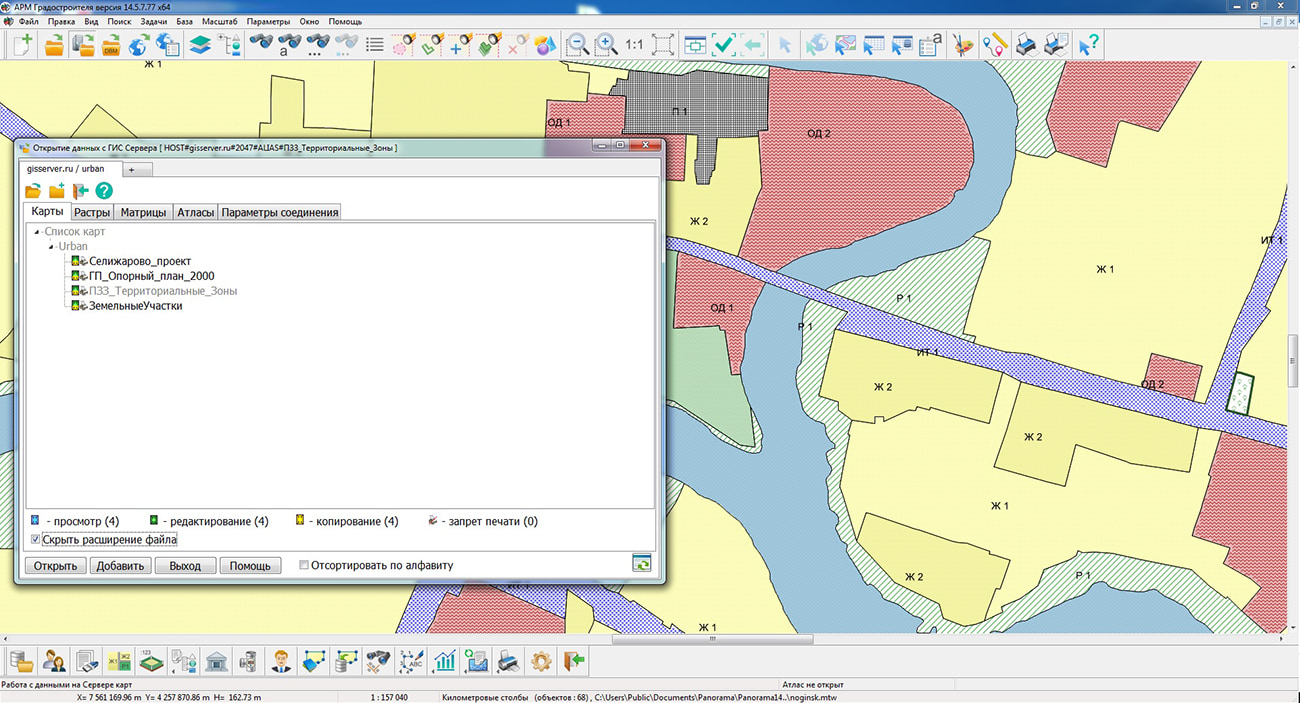
Task: Open the statistics chart icon in bottom toolbar
Action: [445, 661]
